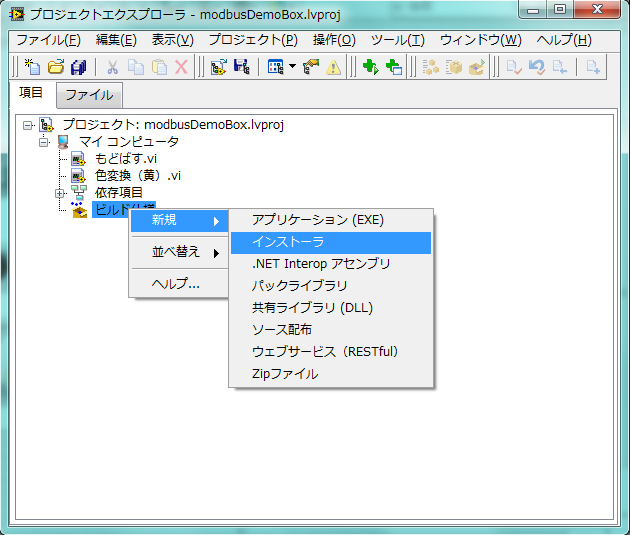The image size is (630, 535).
Task: Click the もどばす.vi file icon
Action: [78, 159]
